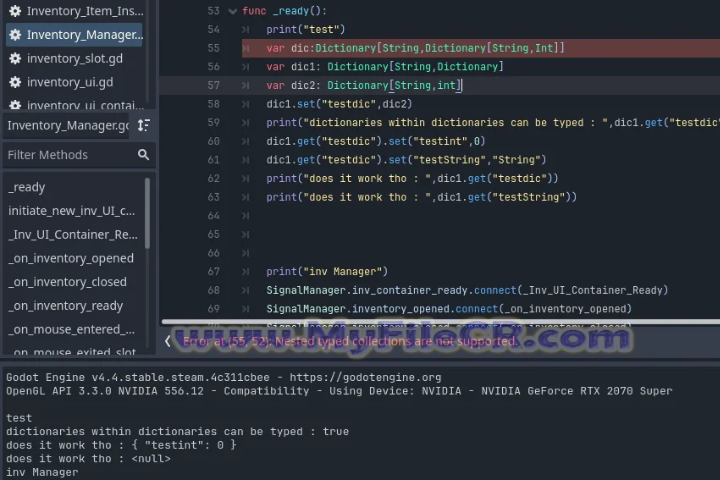720x480 pixels.
Task: Collapse the func _ready fold arrow
Action: [x=232, y=11]
